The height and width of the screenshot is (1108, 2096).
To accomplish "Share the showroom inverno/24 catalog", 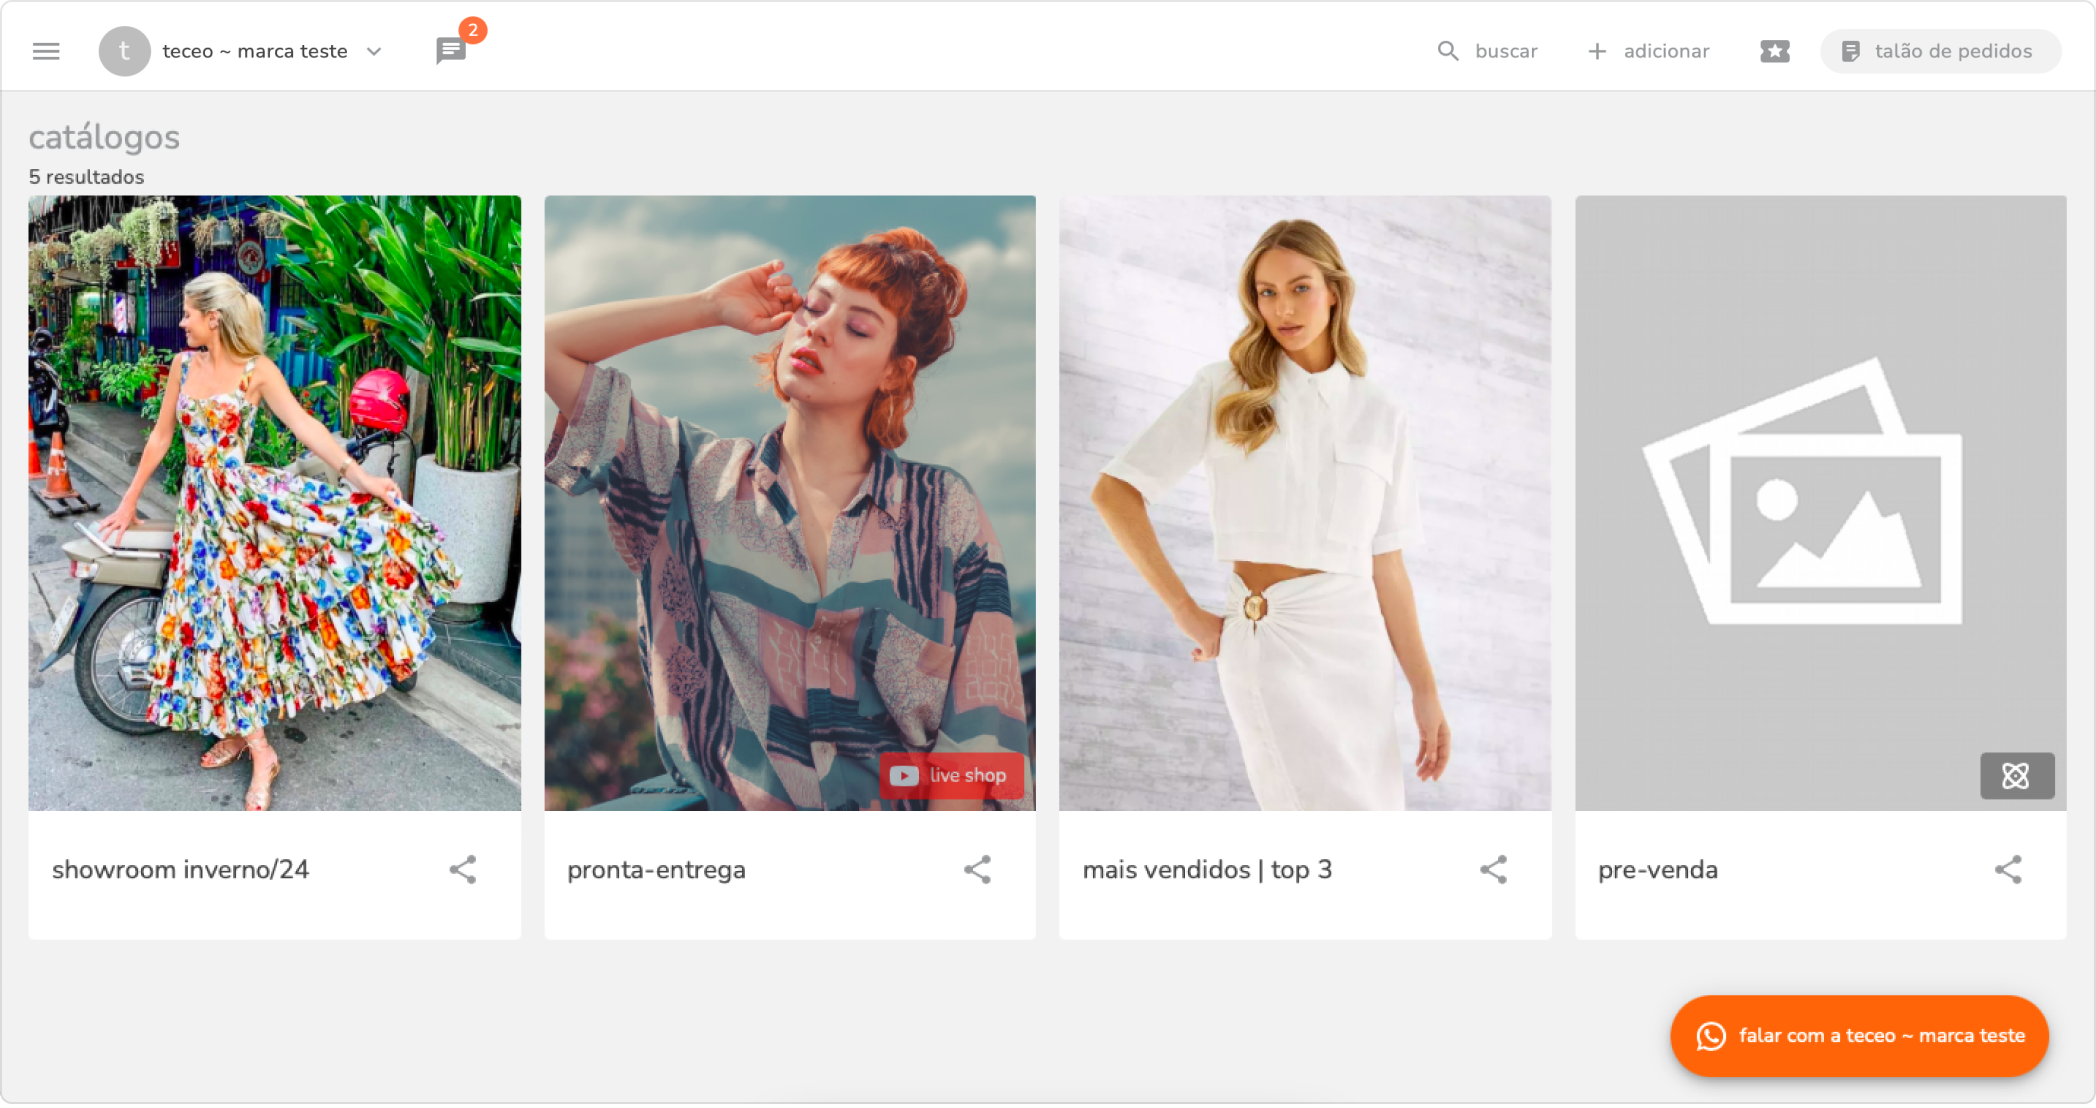I will click(462, 869).
